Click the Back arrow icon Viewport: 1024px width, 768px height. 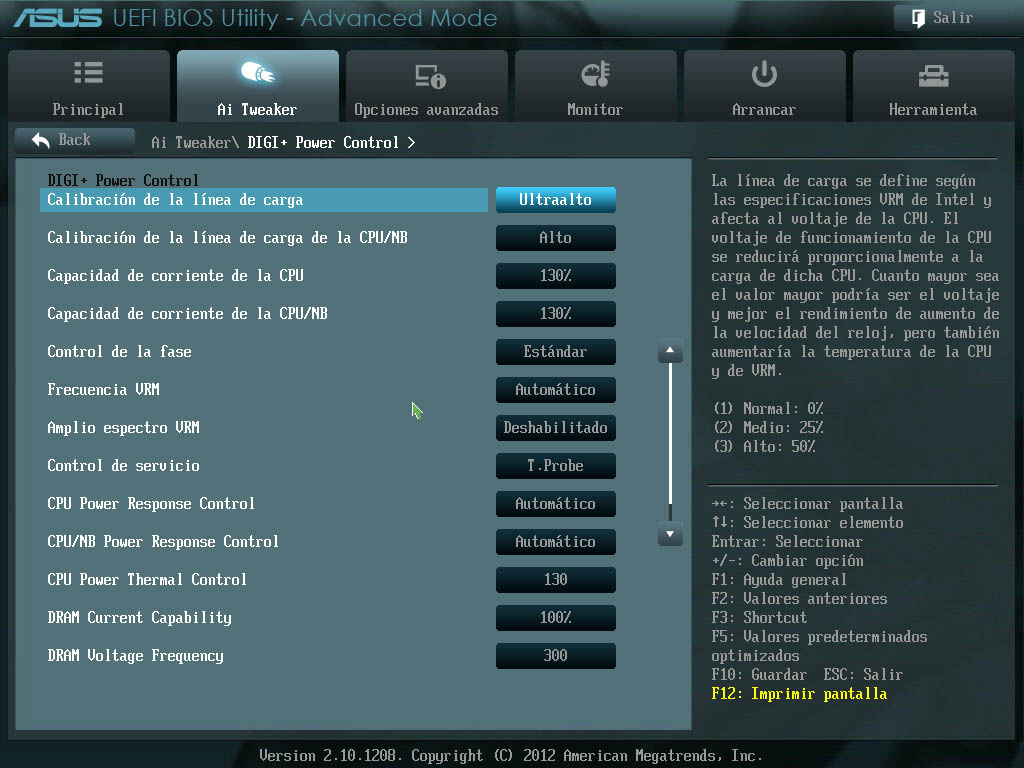(40, 140)
